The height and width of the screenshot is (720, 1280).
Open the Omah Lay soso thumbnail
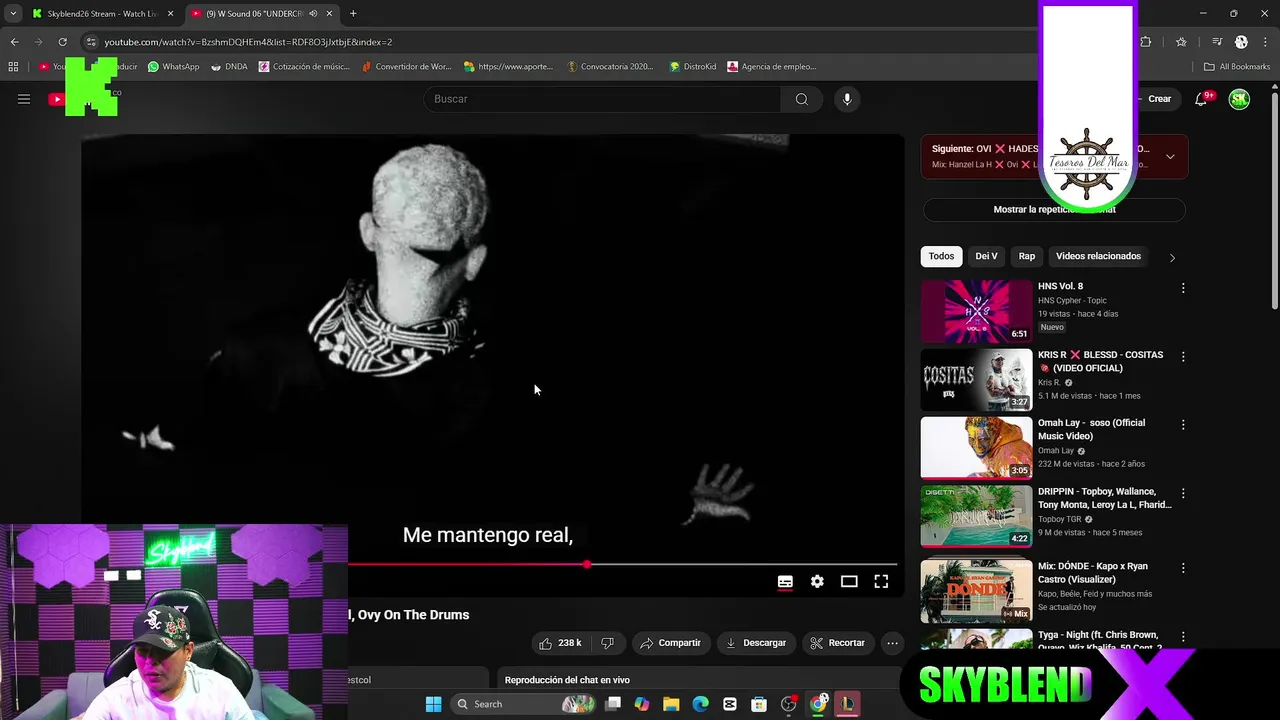[976, 448]
